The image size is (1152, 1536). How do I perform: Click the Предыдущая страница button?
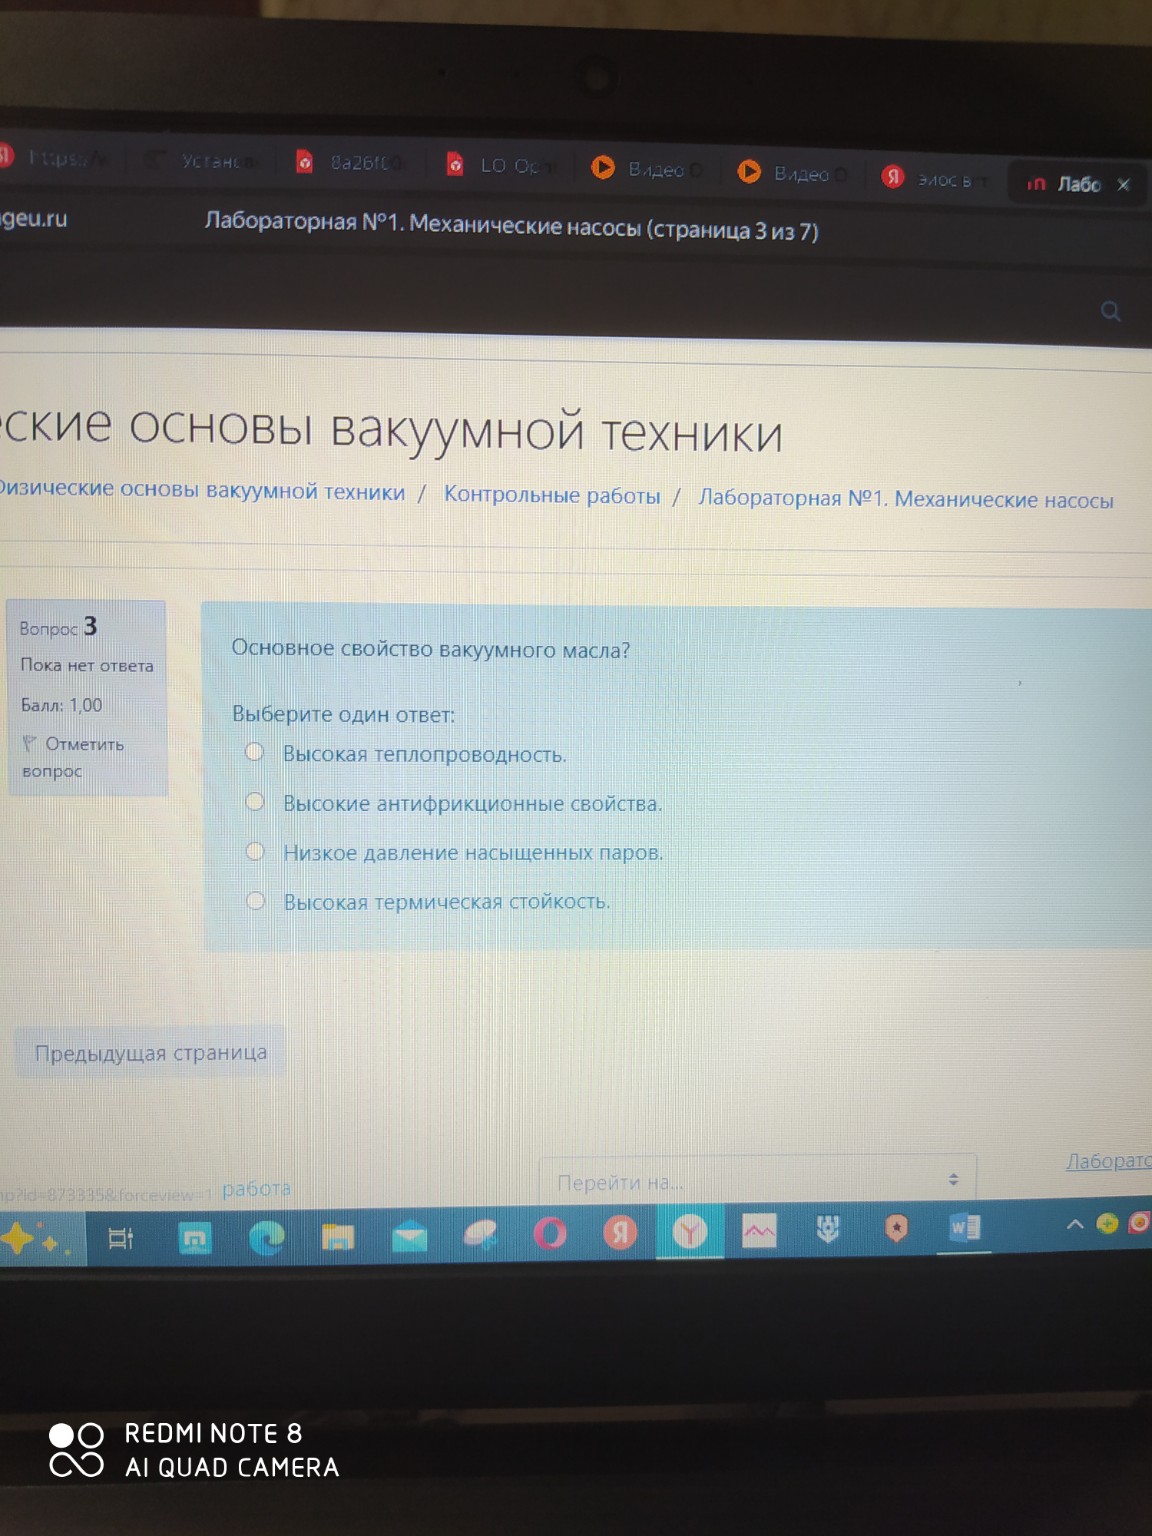151,1051
